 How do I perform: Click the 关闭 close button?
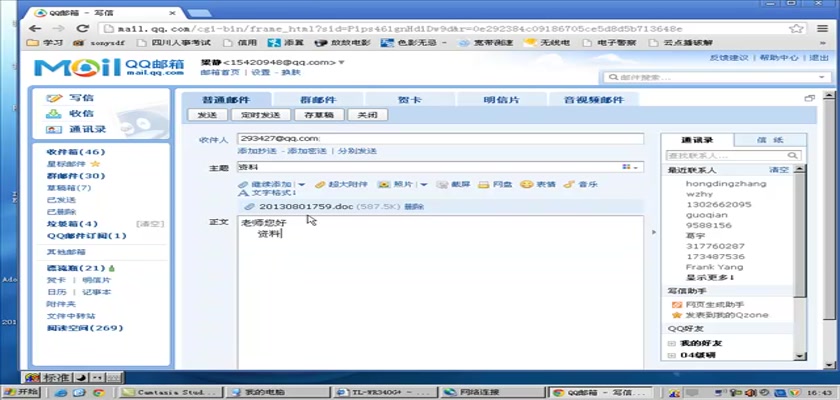pos(368,115)
